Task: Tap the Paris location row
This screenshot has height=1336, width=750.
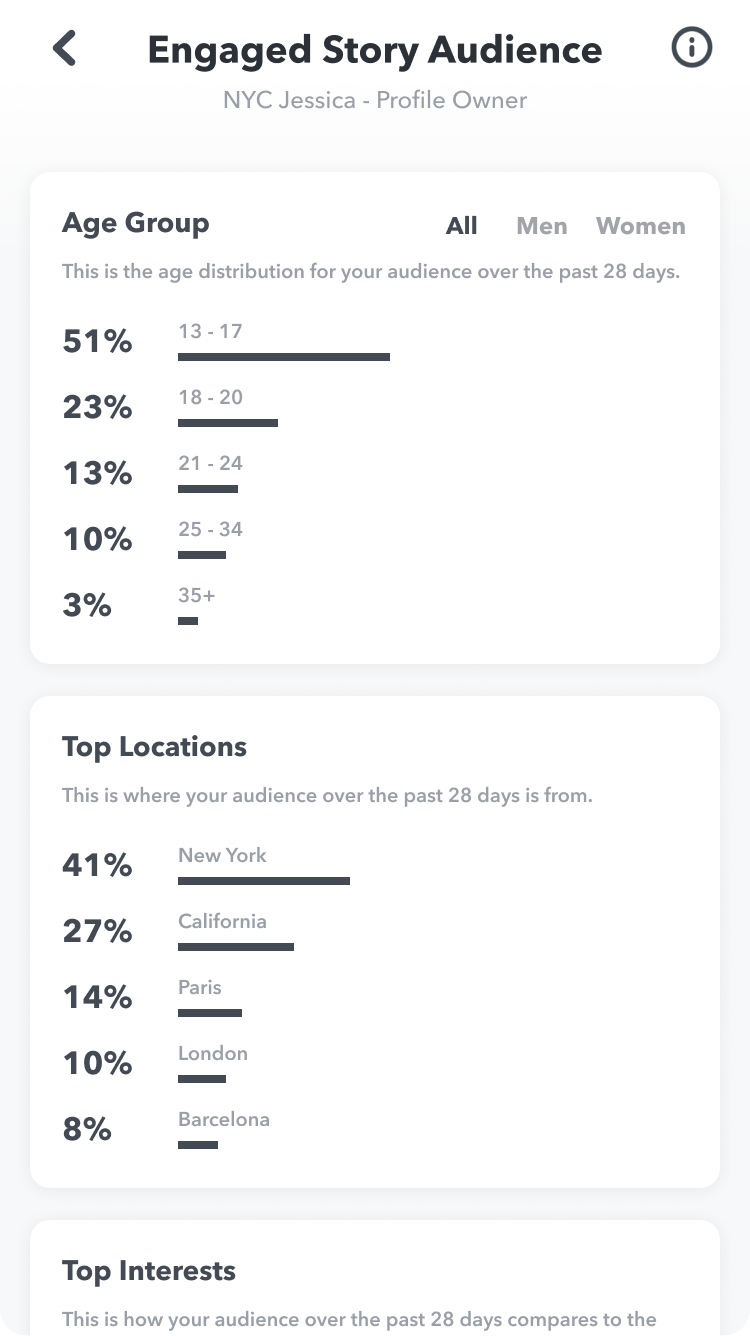Action: pyautogui.click(x=375, y=998)
